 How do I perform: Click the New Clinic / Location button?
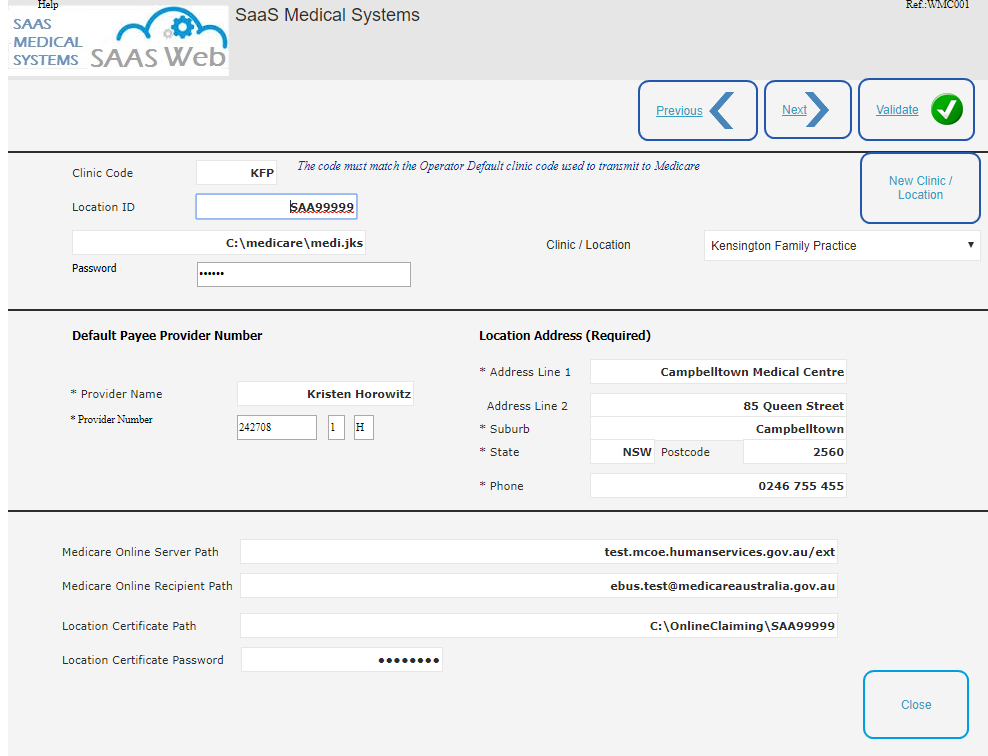920,188
